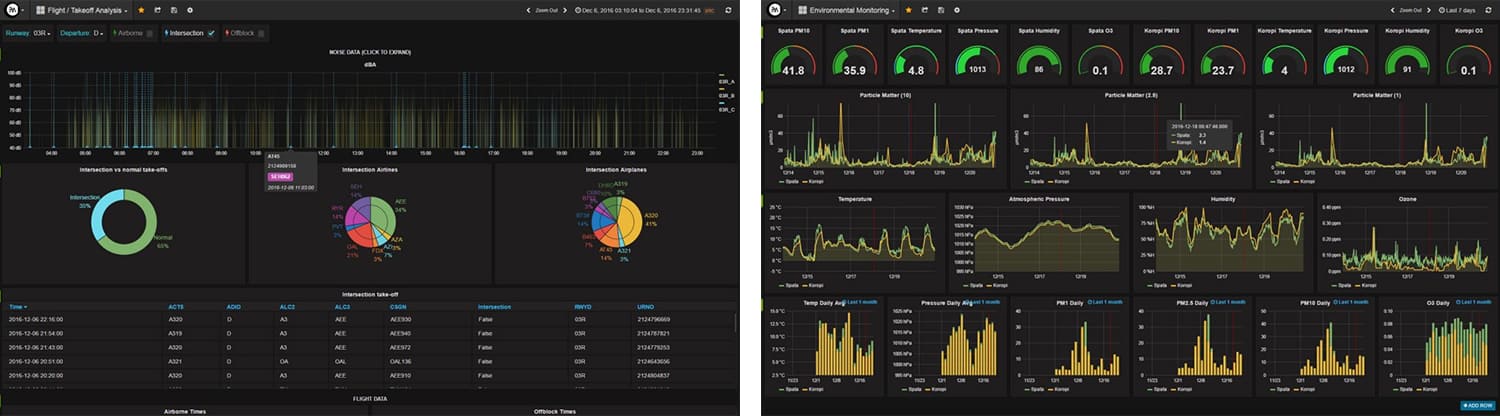This screenshot has width=1500, height=416.
Task: Click table cell OAL136
Action: click(402, 360)
